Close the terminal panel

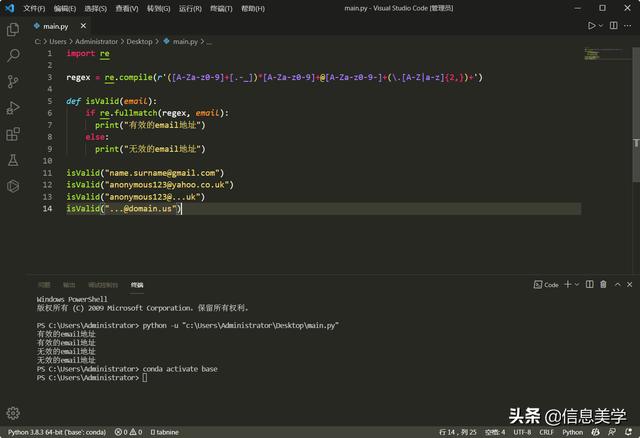tap(629, 284)
